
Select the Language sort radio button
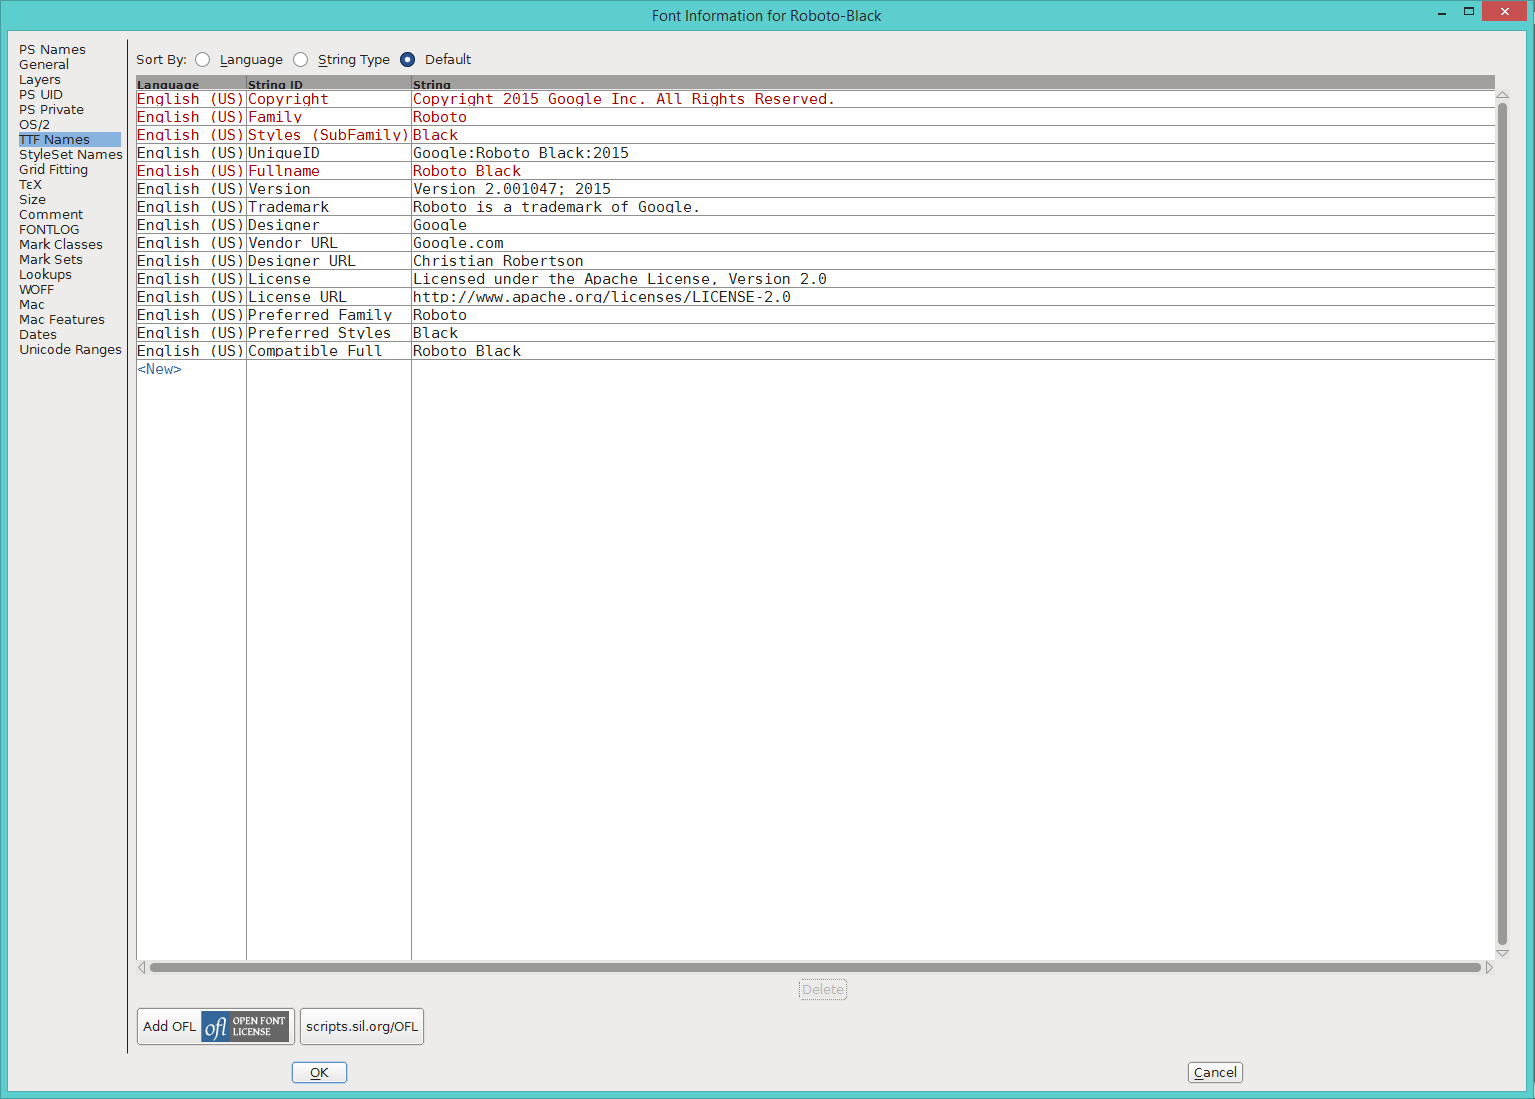coord(203,60)
